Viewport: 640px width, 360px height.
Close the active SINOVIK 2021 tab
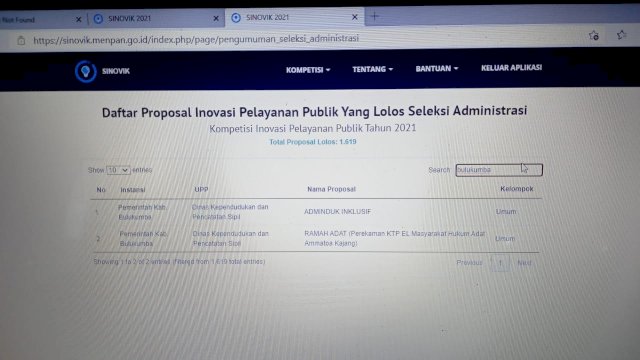[354, 17]
